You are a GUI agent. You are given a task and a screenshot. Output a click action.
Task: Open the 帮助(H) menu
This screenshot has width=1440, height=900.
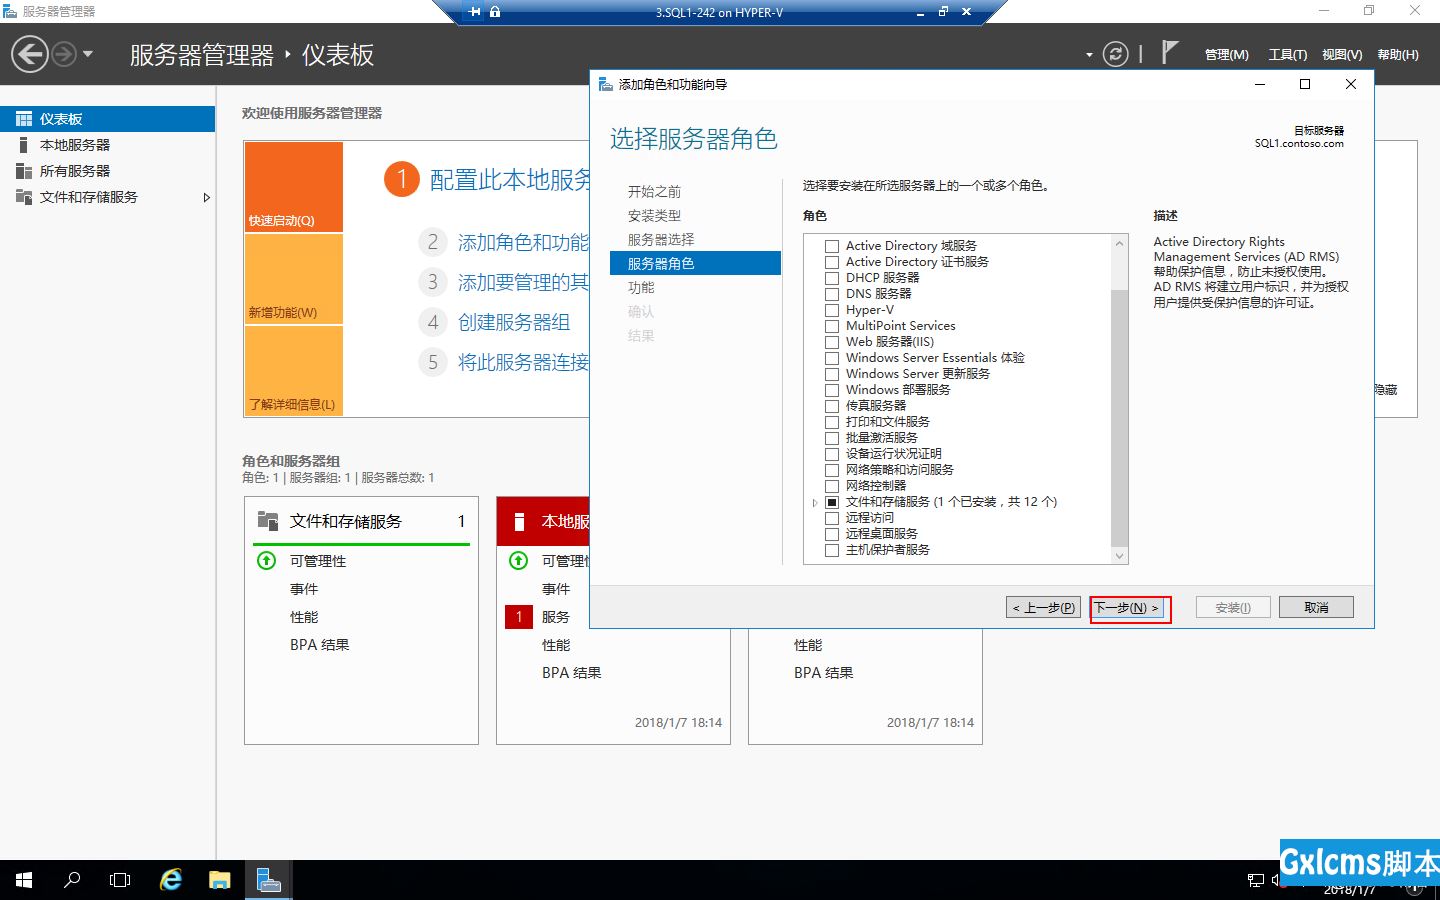(1398, 55)
